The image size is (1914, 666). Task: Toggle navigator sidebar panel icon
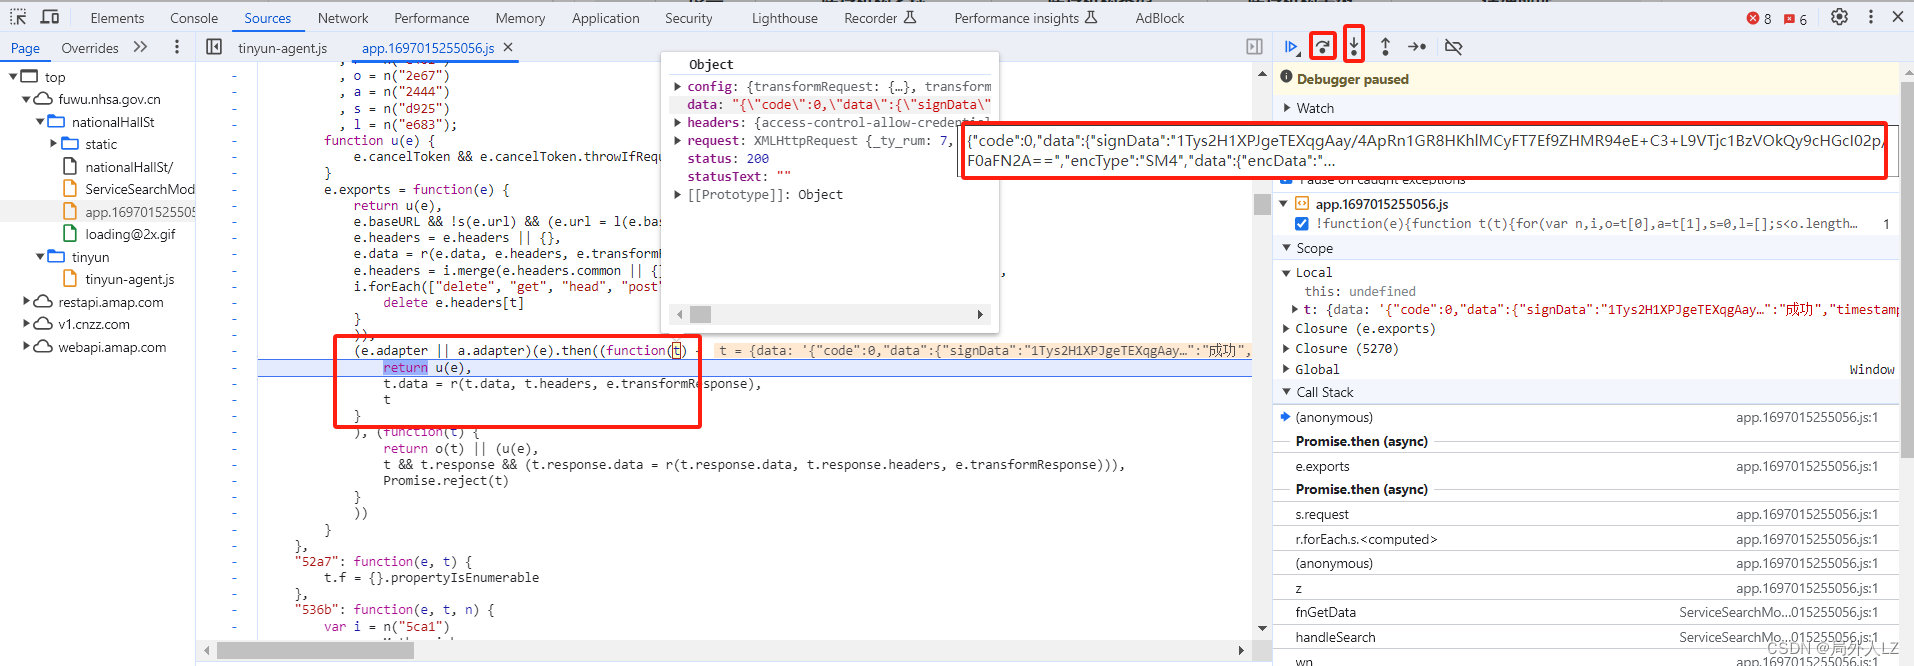pyautogui.click(x=214, y=46)
